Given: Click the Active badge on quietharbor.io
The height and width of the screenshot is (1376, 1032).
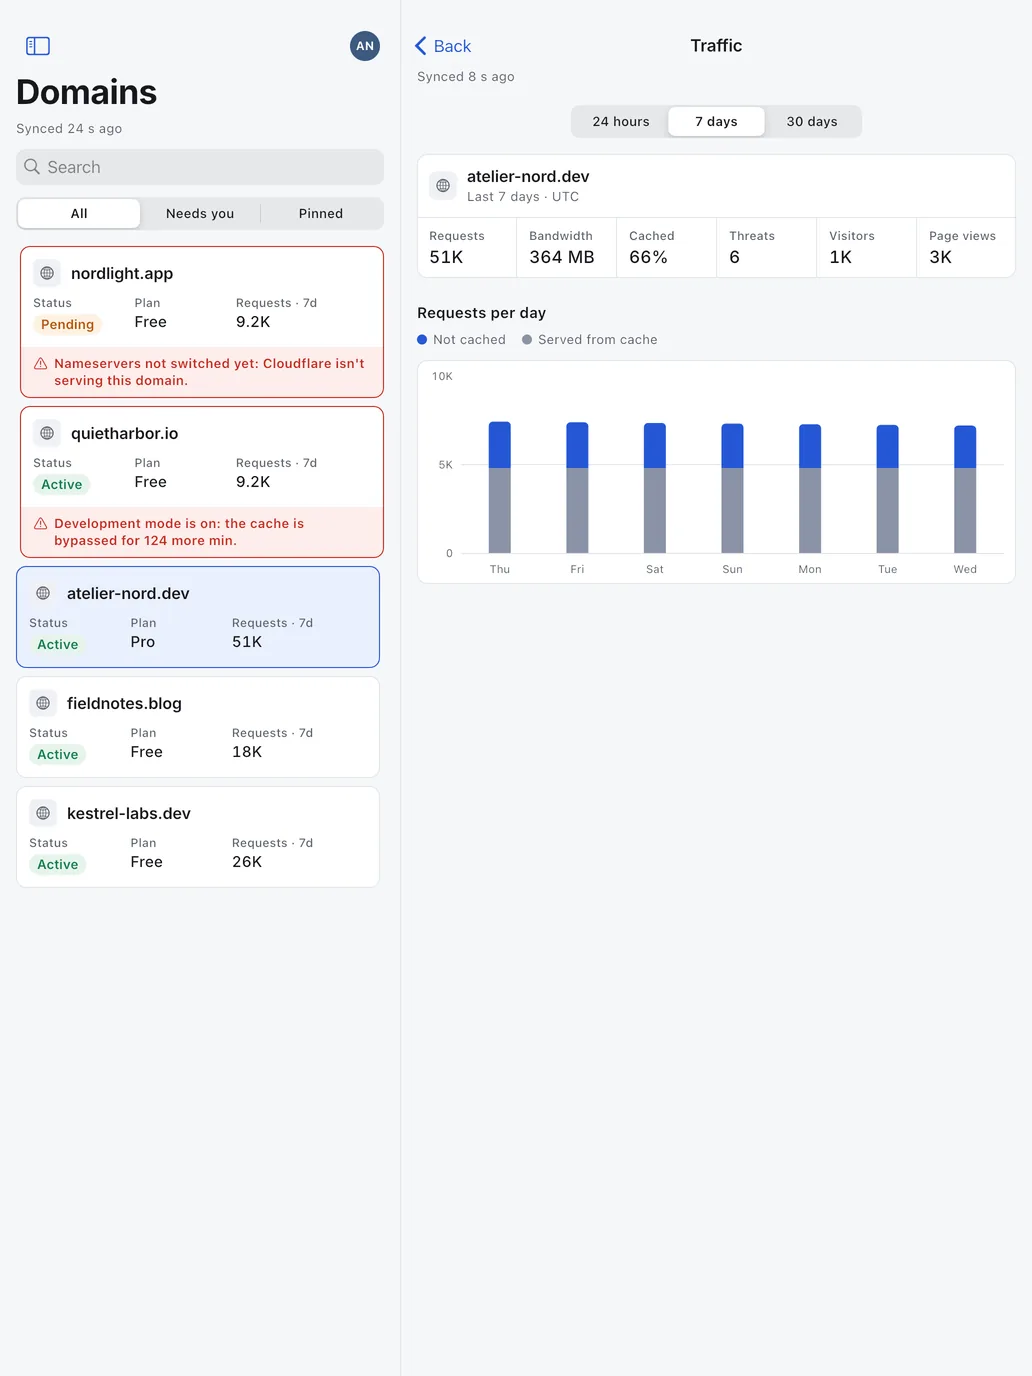Looking at the screenshot, I should [x=62, y=484].
